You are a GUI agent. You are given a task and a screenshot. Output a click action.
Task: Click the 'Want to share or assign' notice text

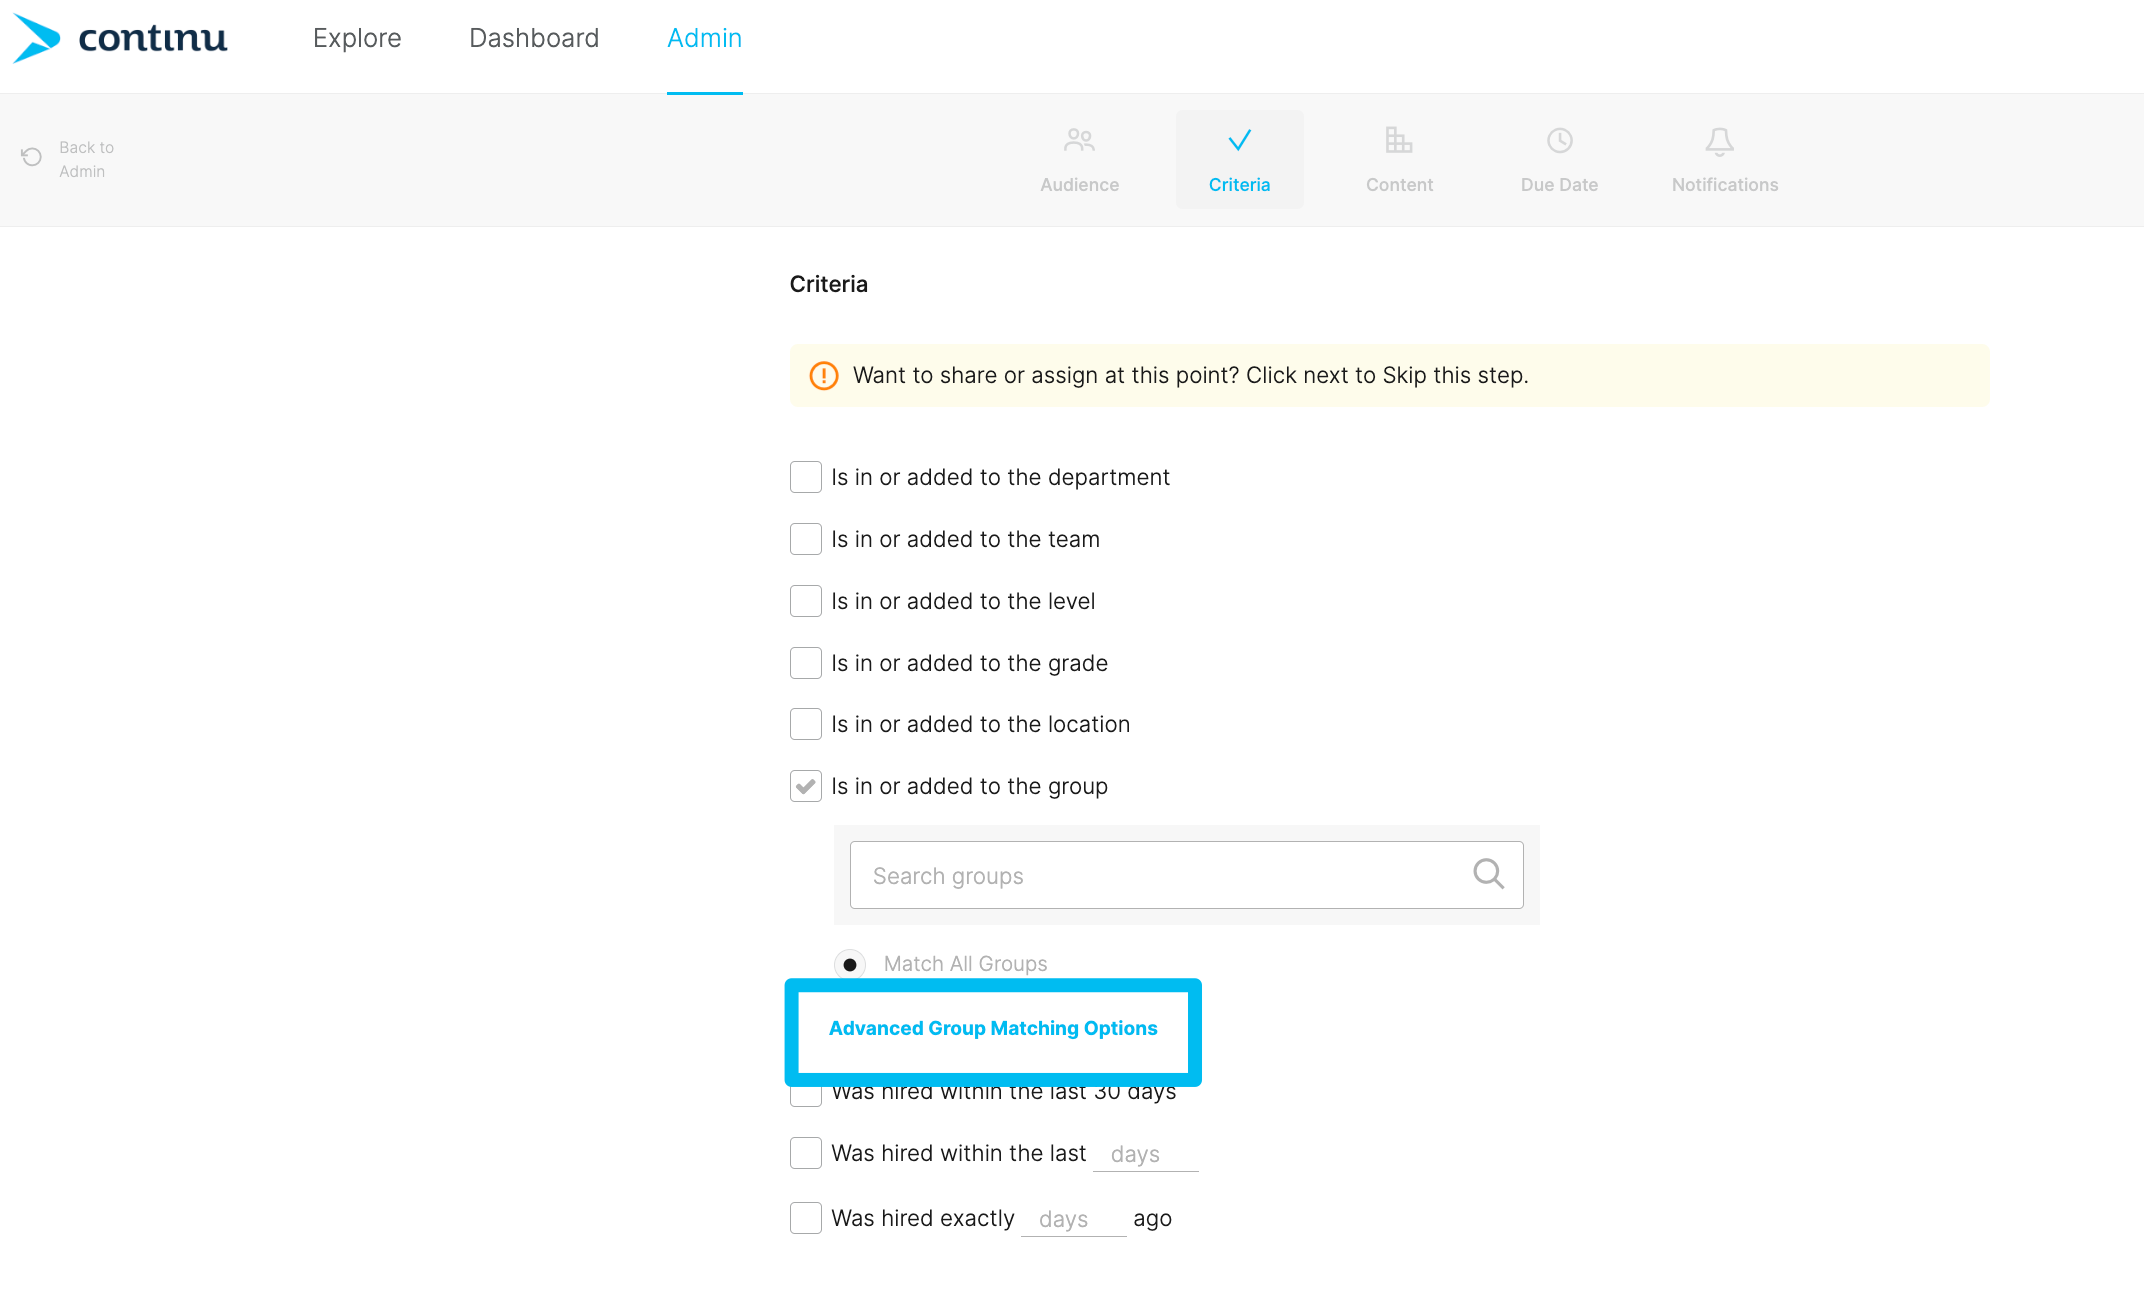(x=1190, y=376)
